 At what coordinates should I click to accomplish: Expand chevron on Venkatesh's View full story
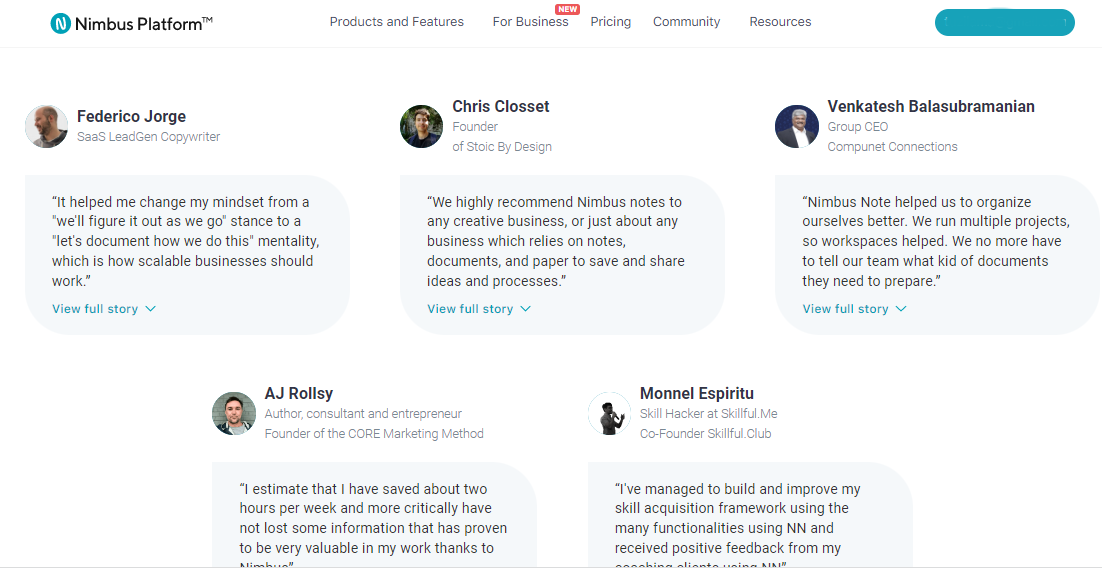pos(901,308)
